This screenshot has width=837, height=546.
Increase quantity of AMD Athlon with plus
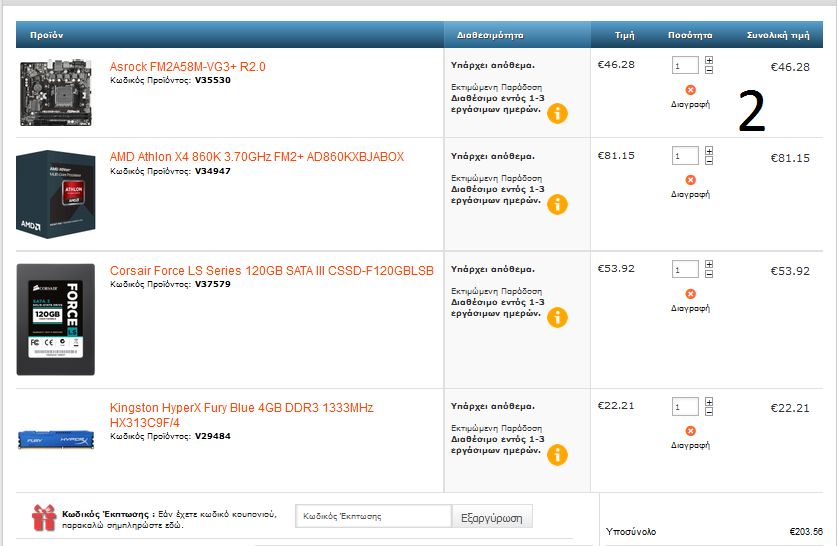(x=709, y=151)
